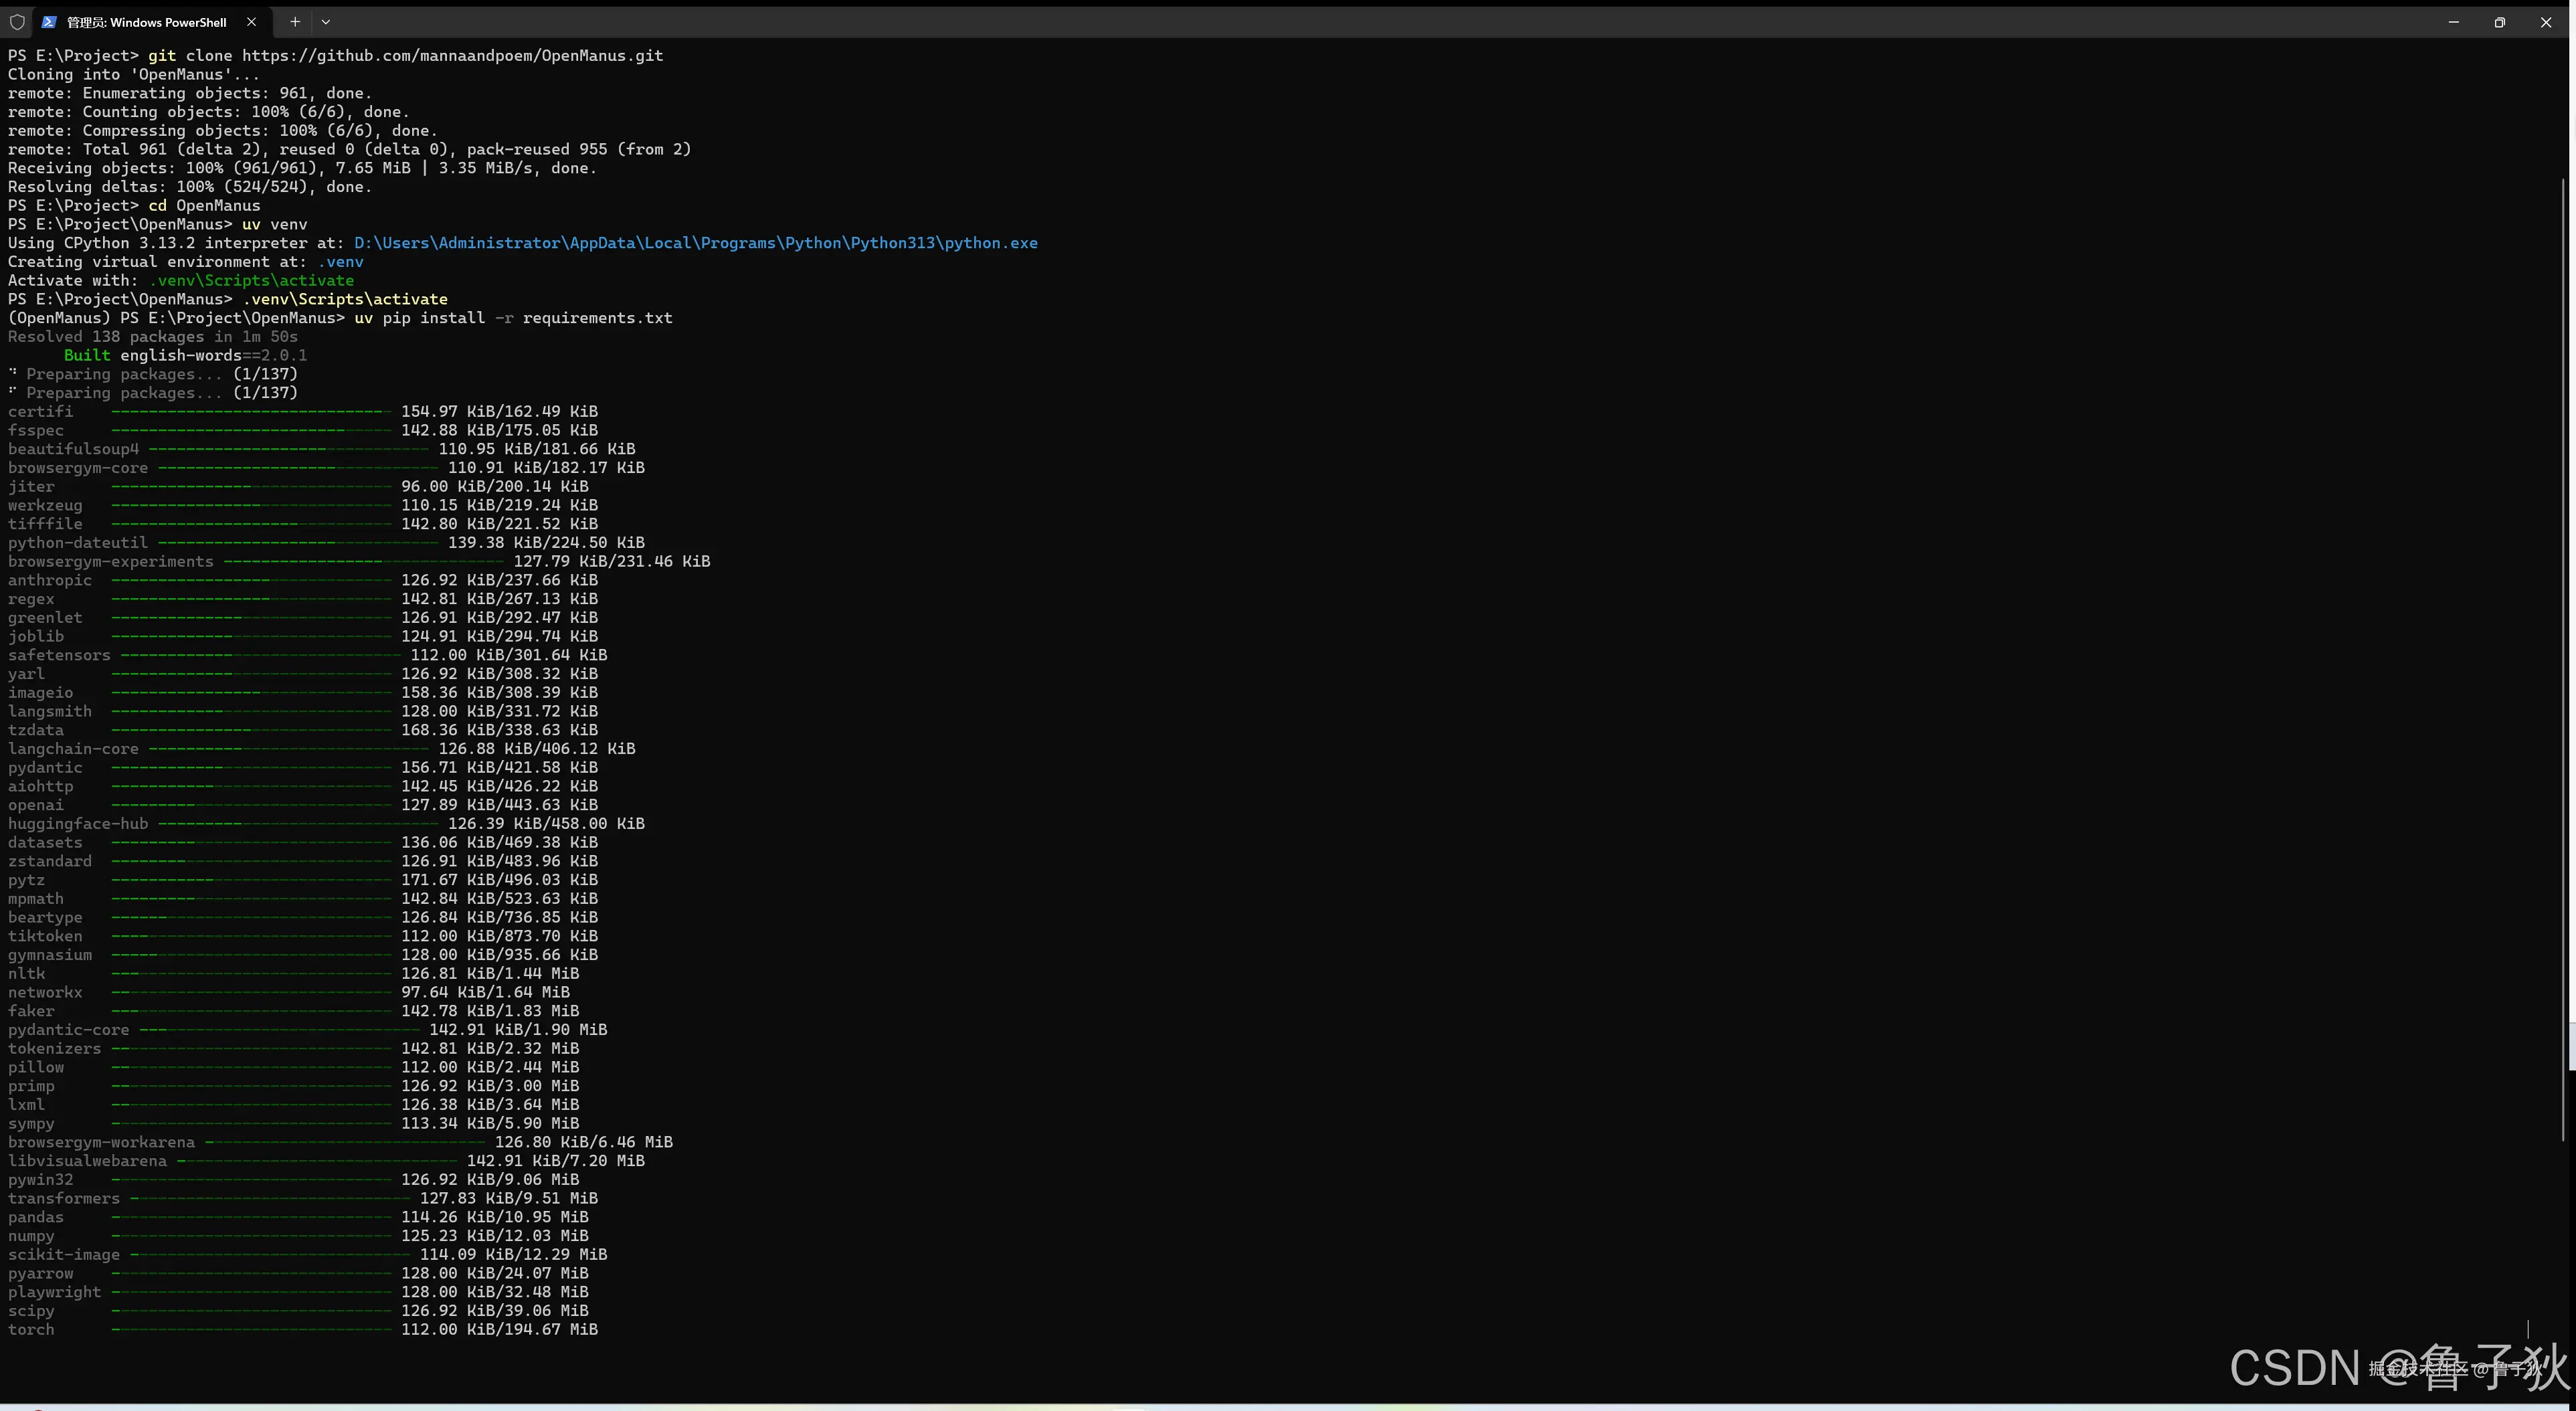Click the 'Resolved 138 packages' output line
This screenshot has width=2576, height=1411.
[152, 337]
